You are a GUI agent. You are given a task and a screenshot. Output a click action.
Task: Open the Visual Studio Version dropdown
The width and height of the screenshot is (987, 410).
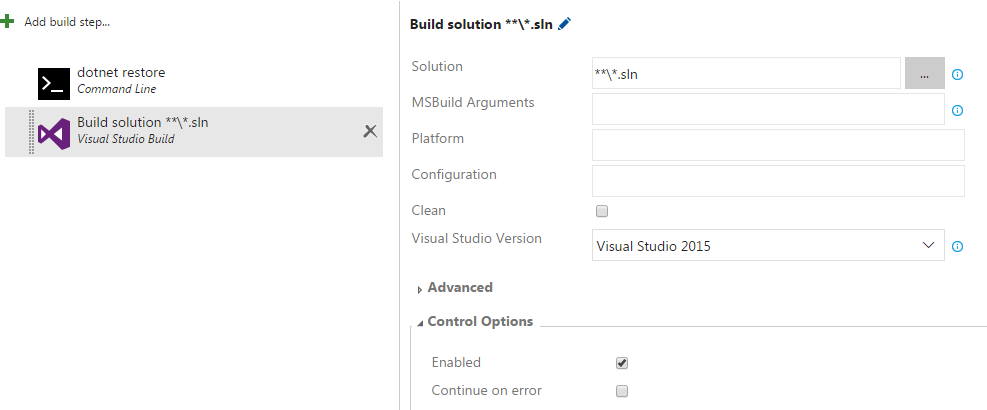point(768,245)
